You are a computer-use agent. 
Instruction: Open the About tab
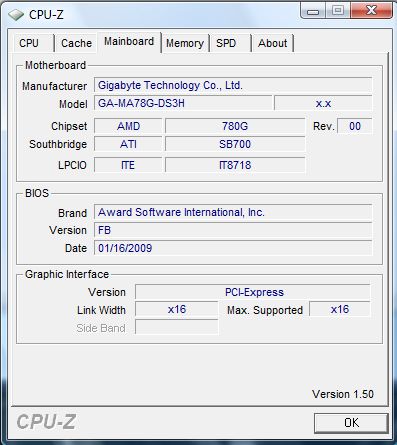pos(273,43)
